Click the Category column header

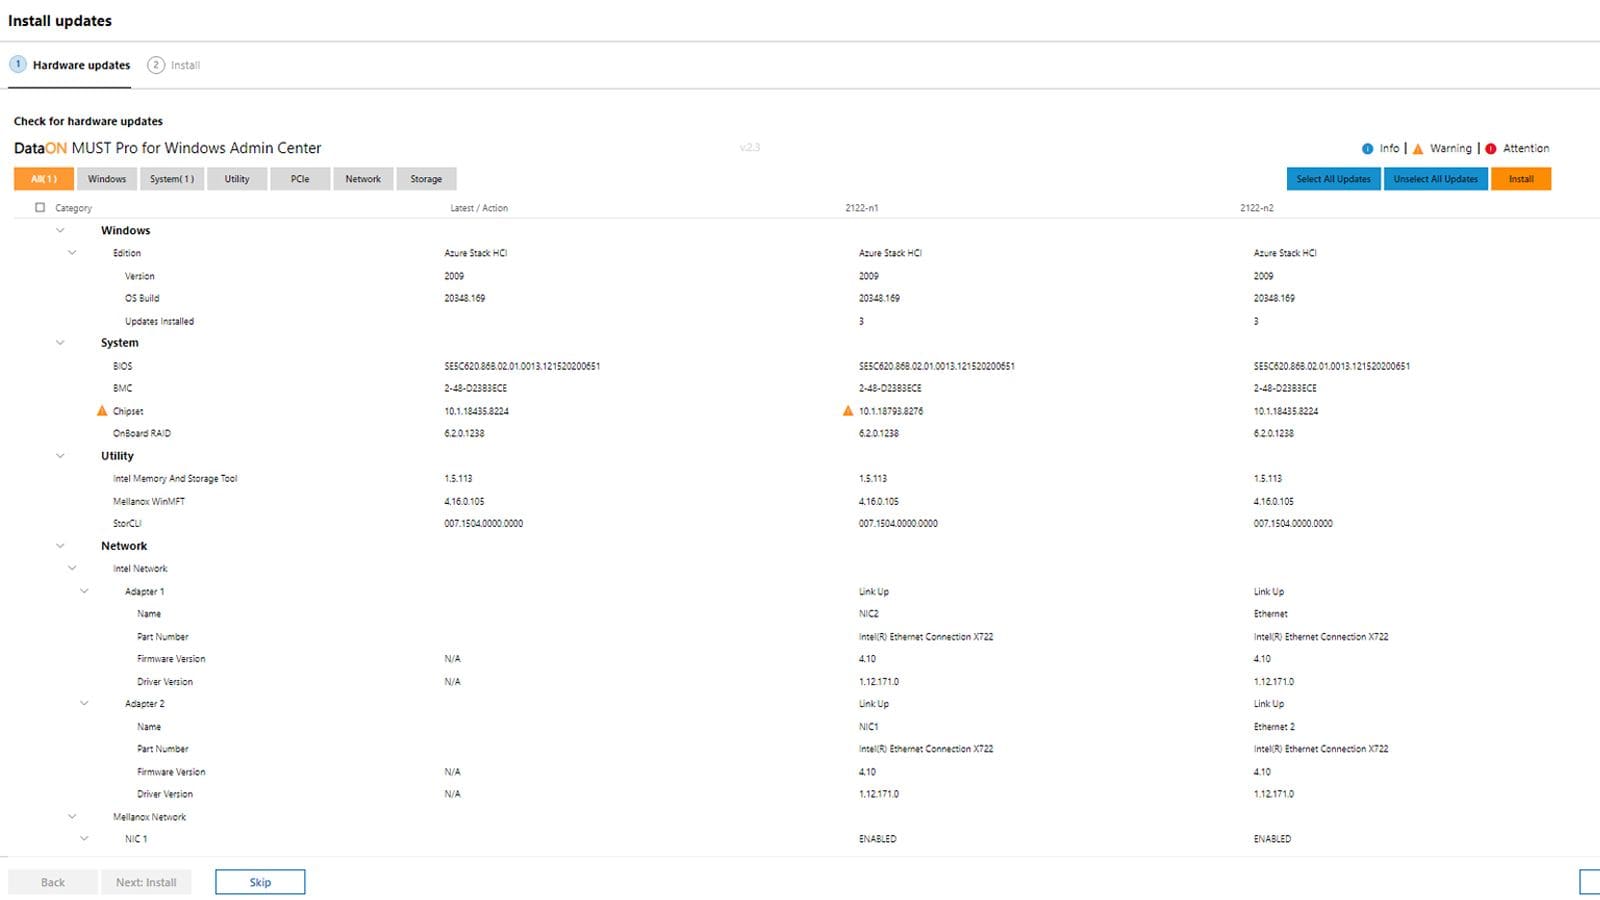pyautogui.click(x=73, y=208)
